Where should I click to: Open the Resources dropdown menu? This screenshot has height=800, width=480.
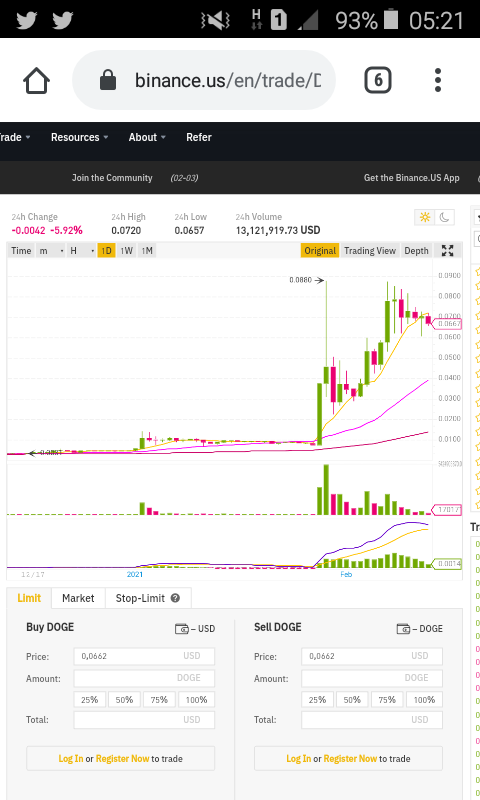tap(80, 137)
